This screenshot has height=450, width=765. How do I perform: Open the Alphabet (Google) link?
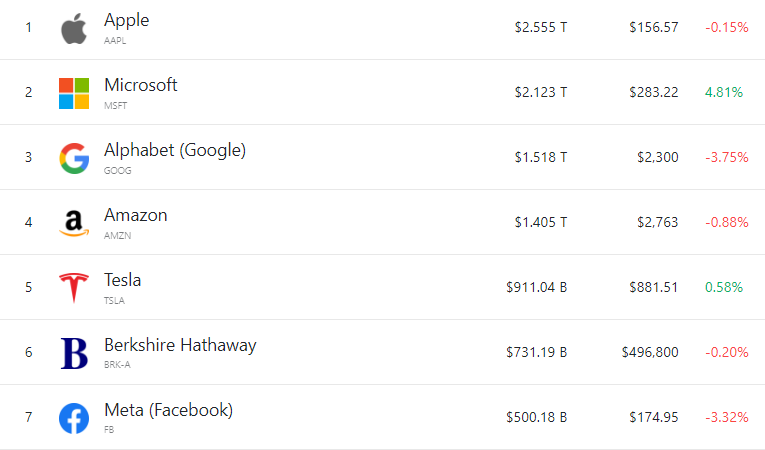(x=175, y=150)
